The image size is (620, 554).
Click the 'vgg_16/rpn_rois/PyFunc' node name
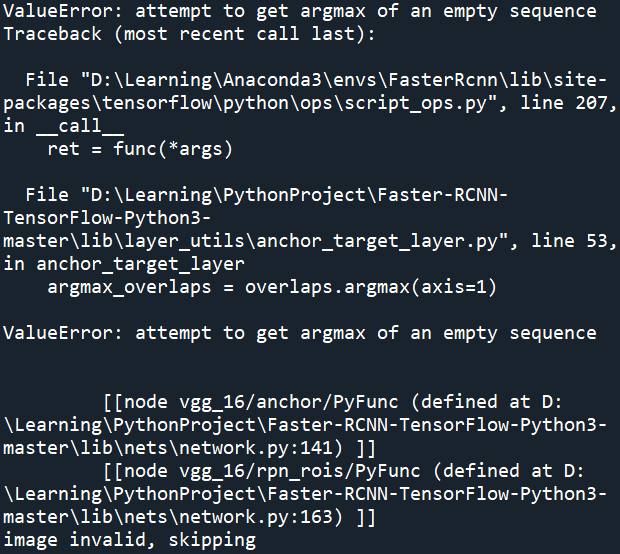[x=299, y=471]
